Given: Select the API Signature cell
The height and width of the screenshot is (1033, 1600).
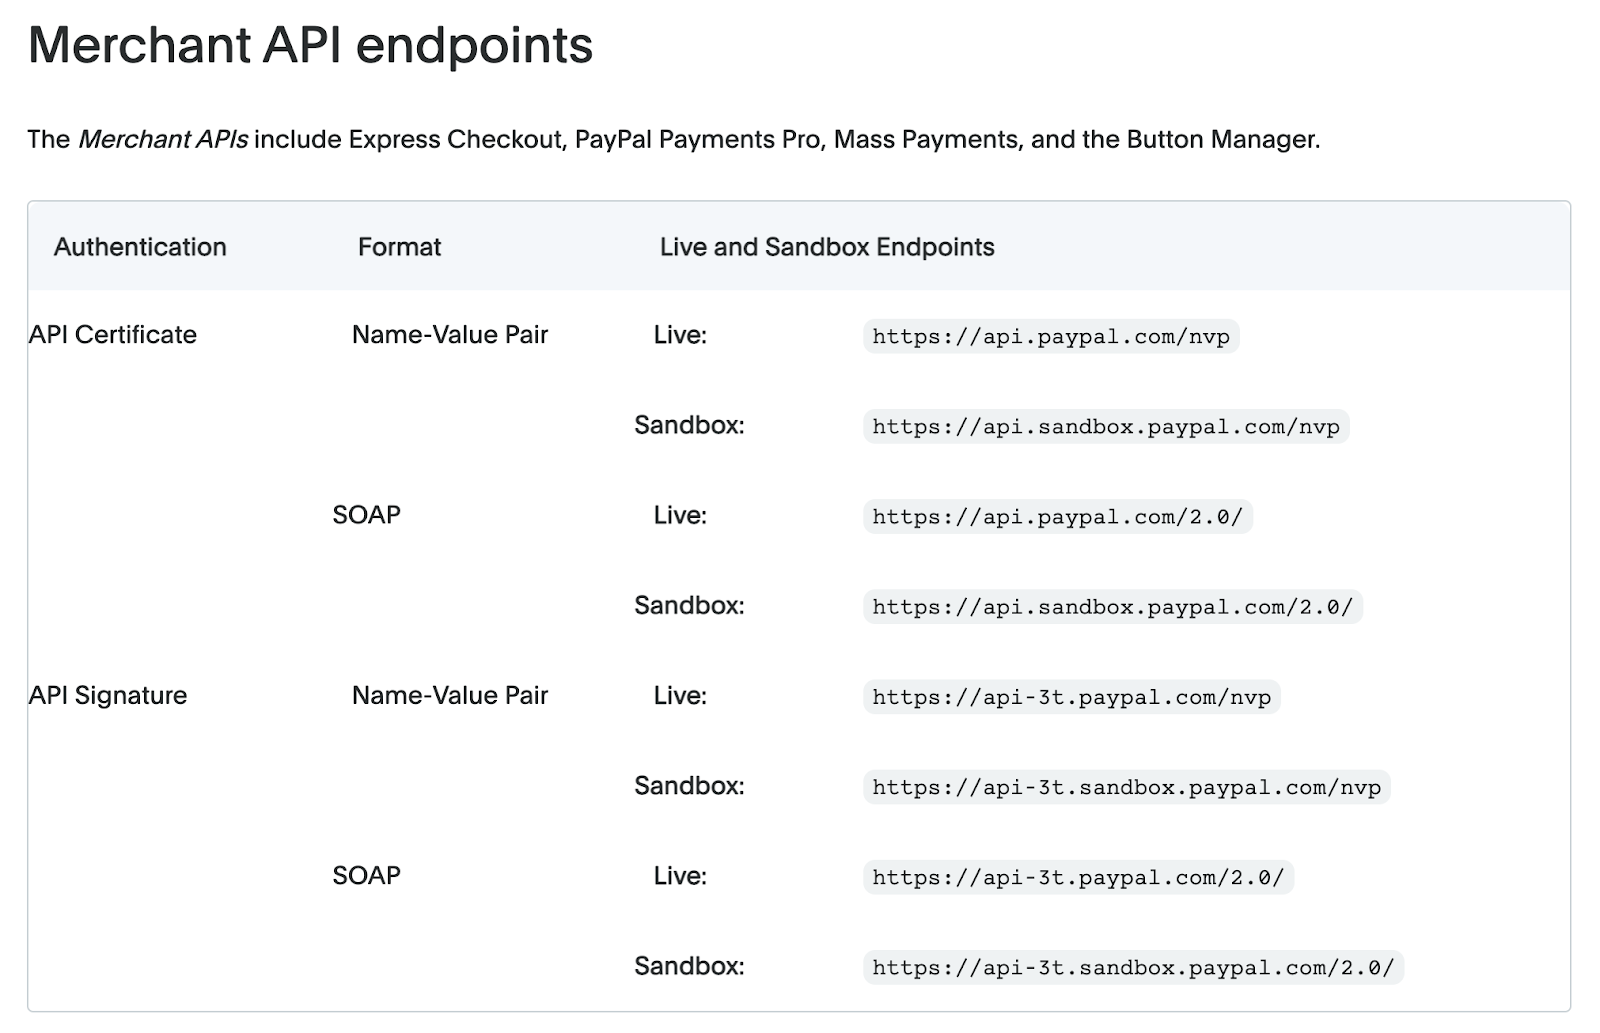Looking at the screenshot, I should pos(108,695).
